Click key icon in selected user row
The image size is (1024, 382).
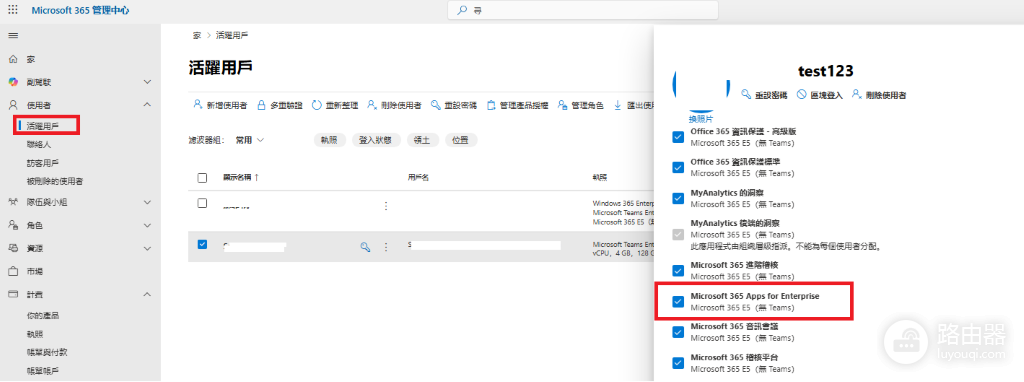coord(366,247)
